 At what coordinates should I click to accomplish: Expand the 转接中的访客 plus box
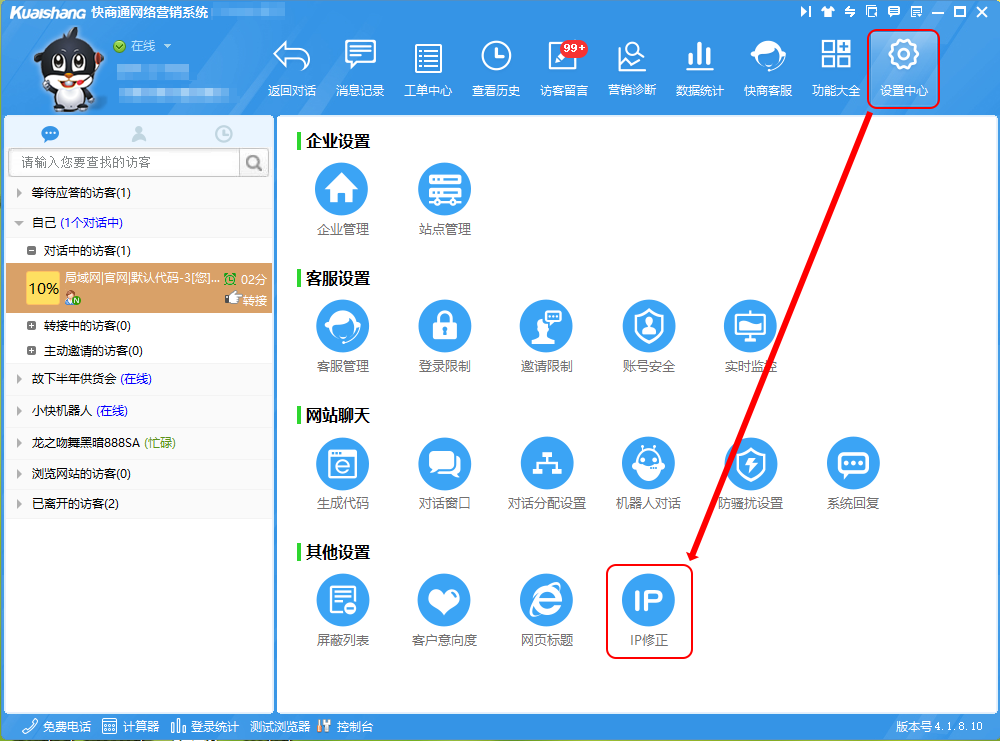coord(32,326)
